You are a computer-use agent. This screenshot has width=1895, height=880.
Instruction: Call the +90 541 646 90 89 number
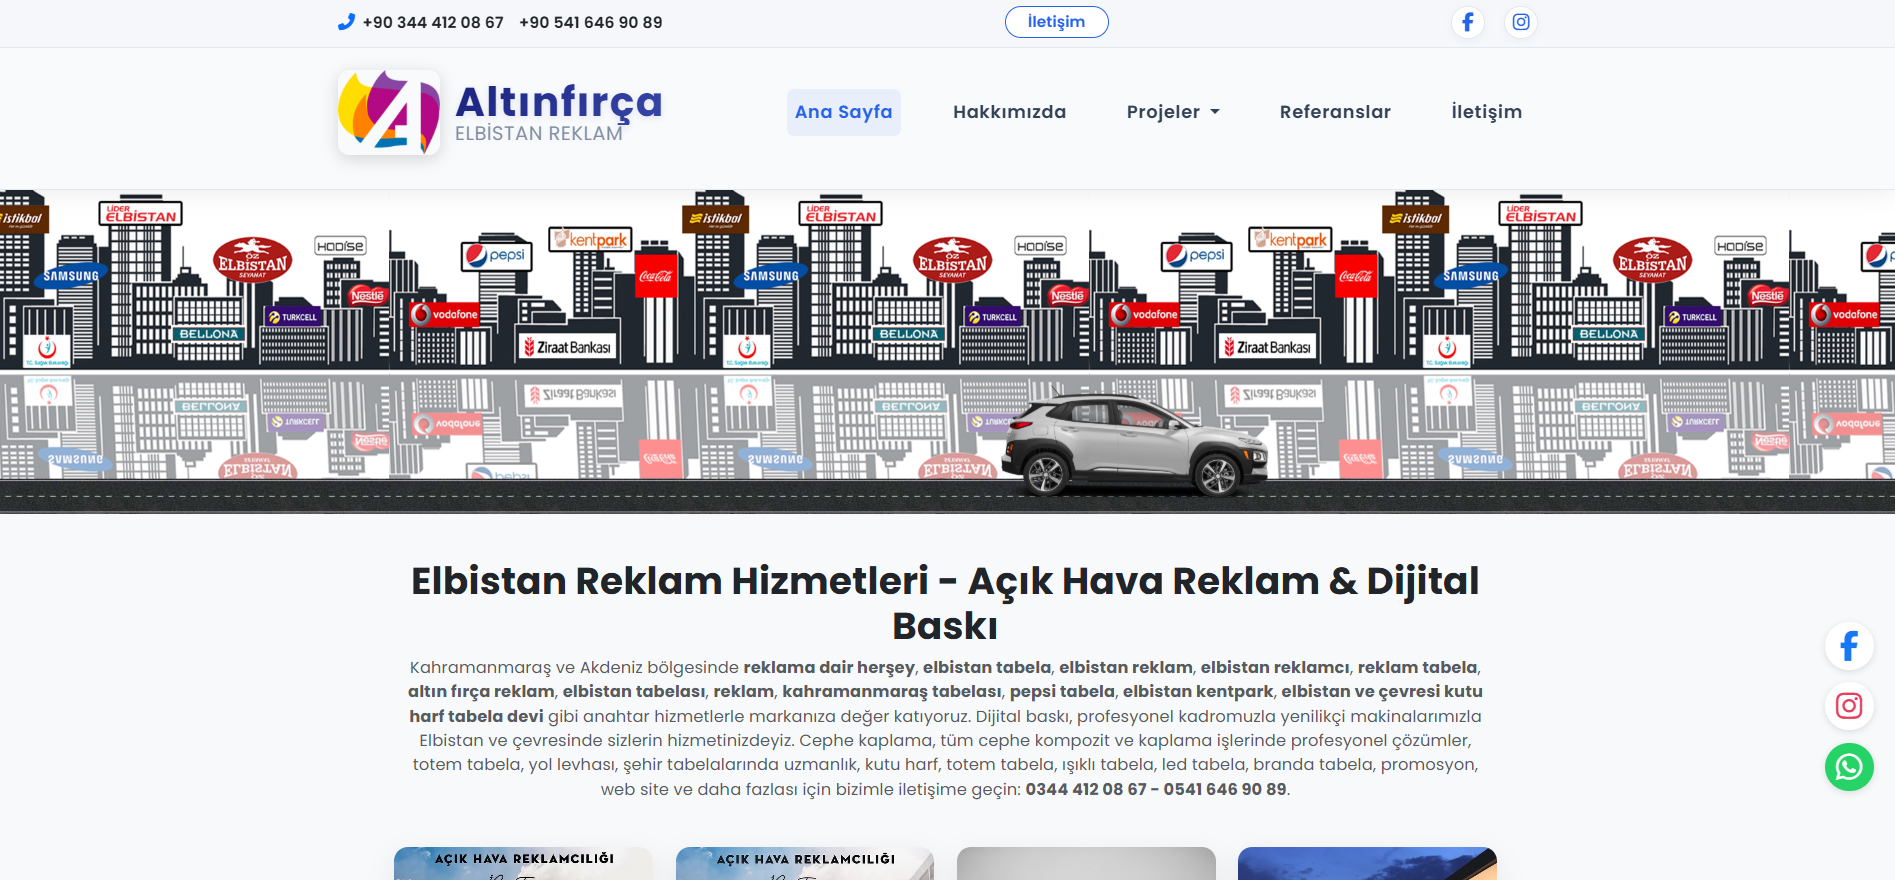pos(590,22)
